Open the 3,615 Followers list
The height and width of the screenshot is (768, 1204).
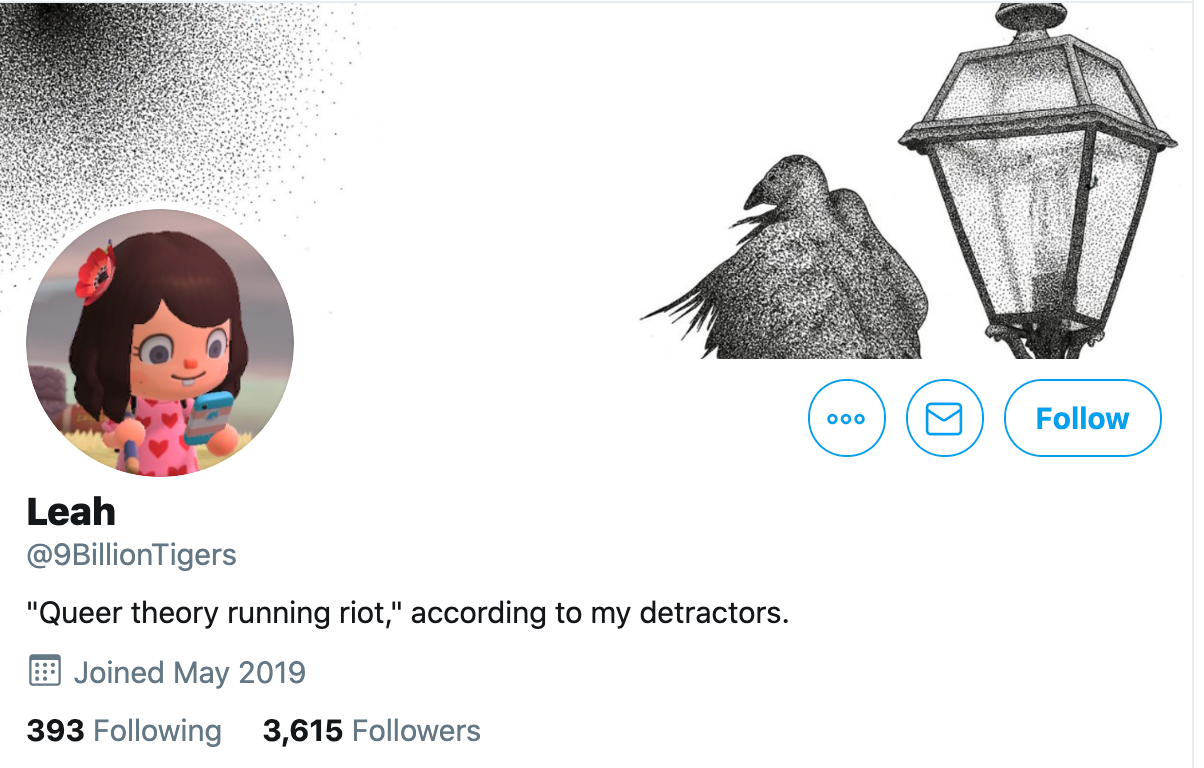coord(371,731)
